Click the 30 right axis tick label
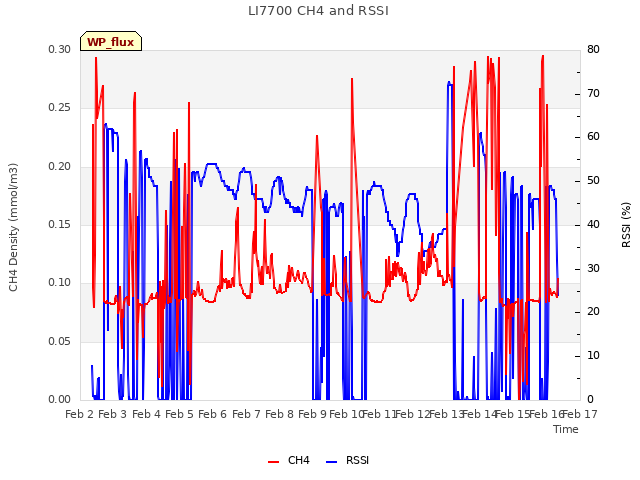The height and width of the screenshot is (480, 640). click(x=593, y=269)
